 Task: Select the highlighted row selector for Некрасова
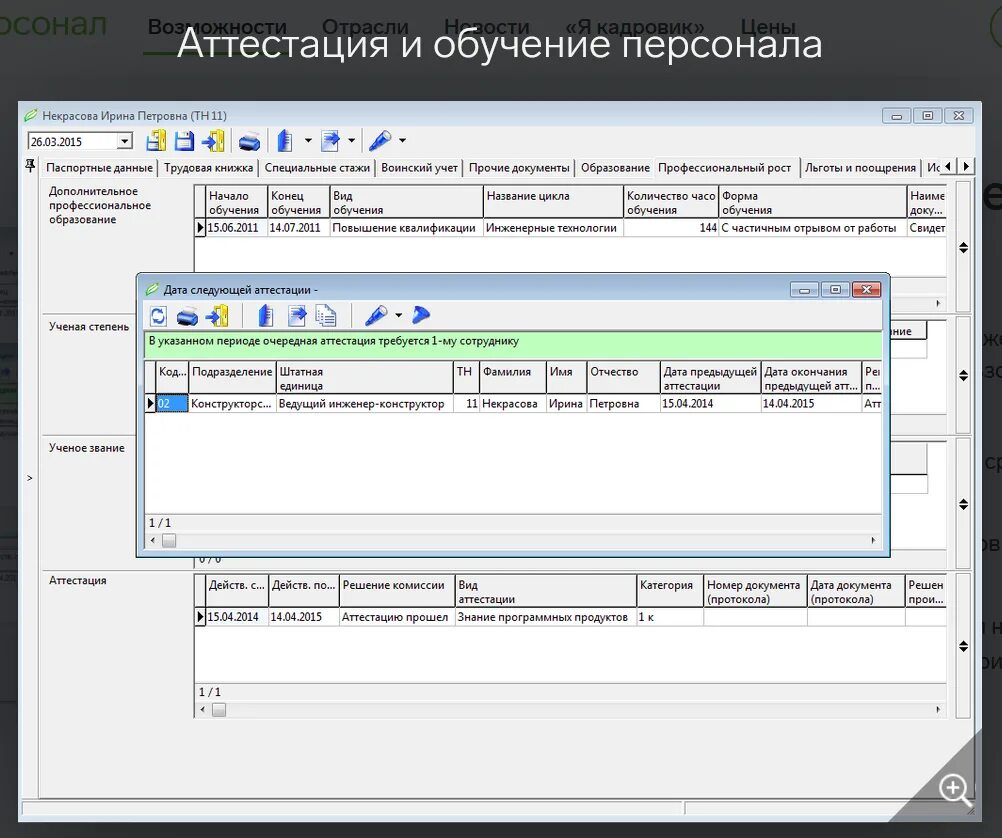pyautogui.click(x=150, y=403)
